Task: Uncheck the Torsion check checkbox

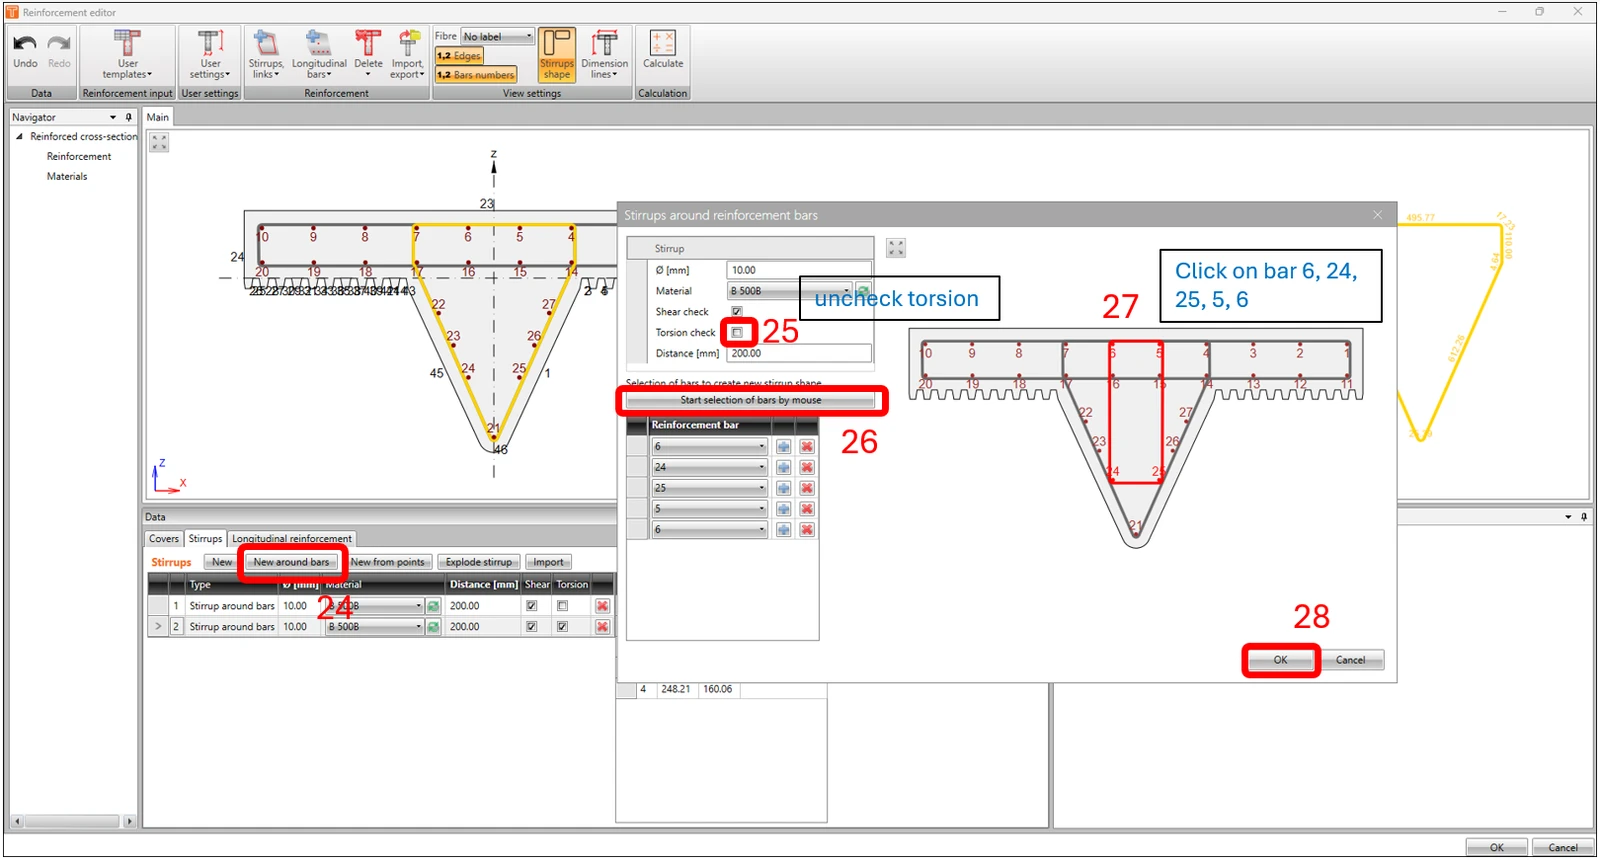Action: [x=737, y=332]
